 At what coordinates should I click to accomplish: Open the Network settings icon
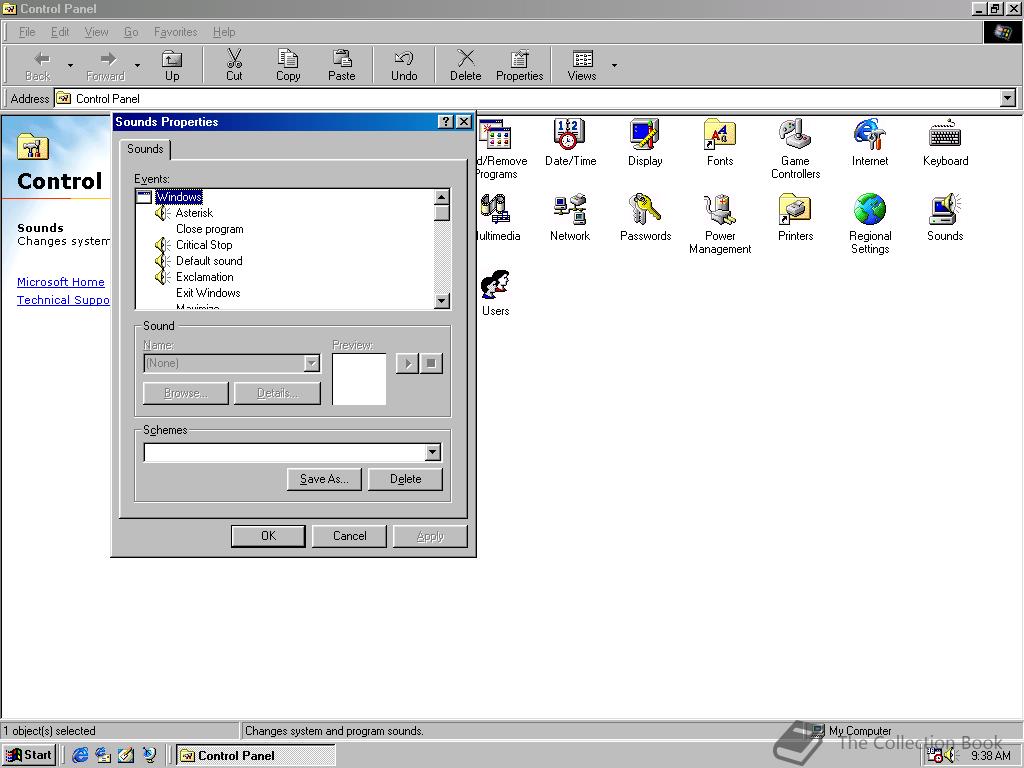coord(570,210)
